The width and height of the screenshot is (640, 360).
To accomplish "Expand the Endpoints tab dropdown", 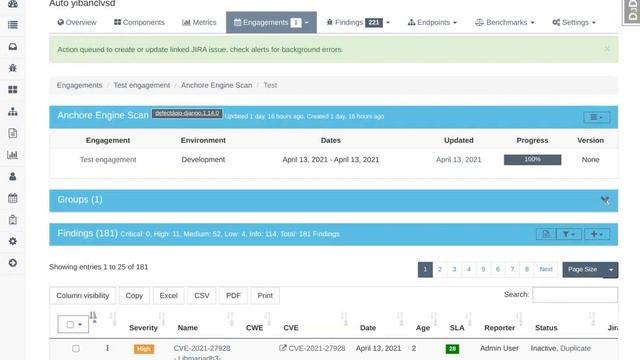I will click(x=455, y=23).
